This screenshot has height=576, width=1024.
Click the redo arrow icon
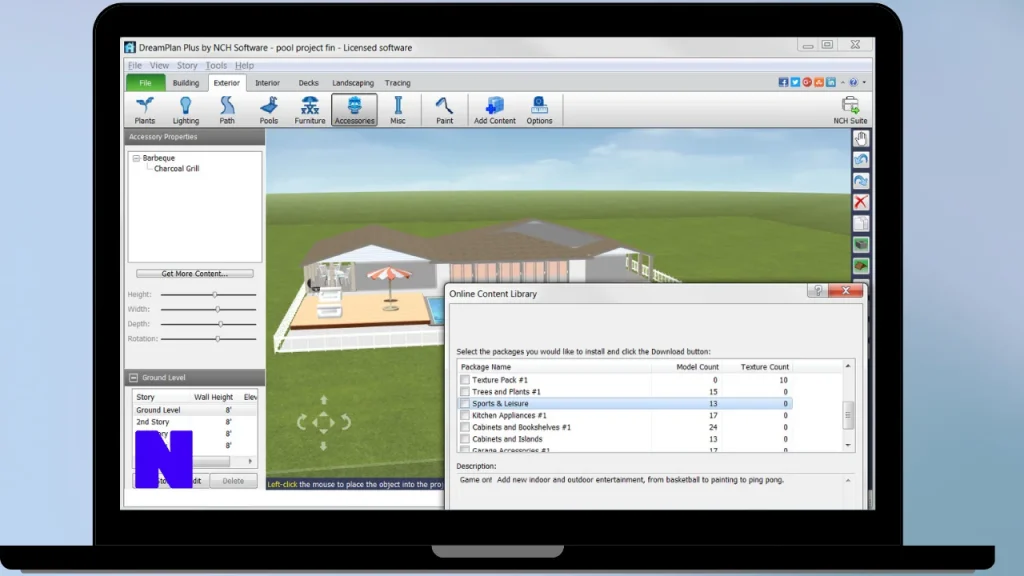click(861, 181)
